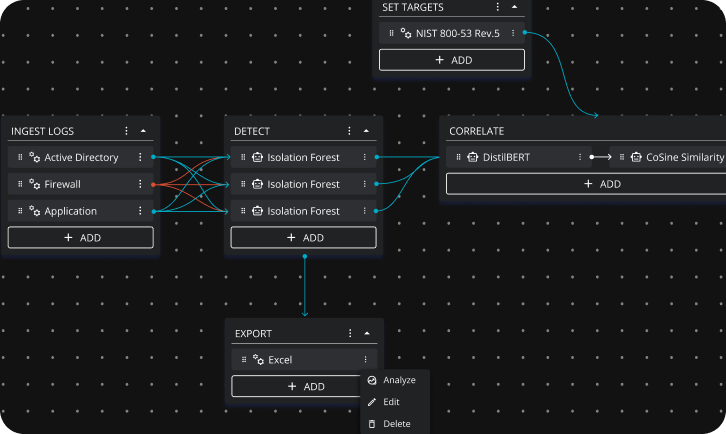This screenshot has height=434, width=726.
Task: Click the Active Directory gear icon
Action: point(34,158)
